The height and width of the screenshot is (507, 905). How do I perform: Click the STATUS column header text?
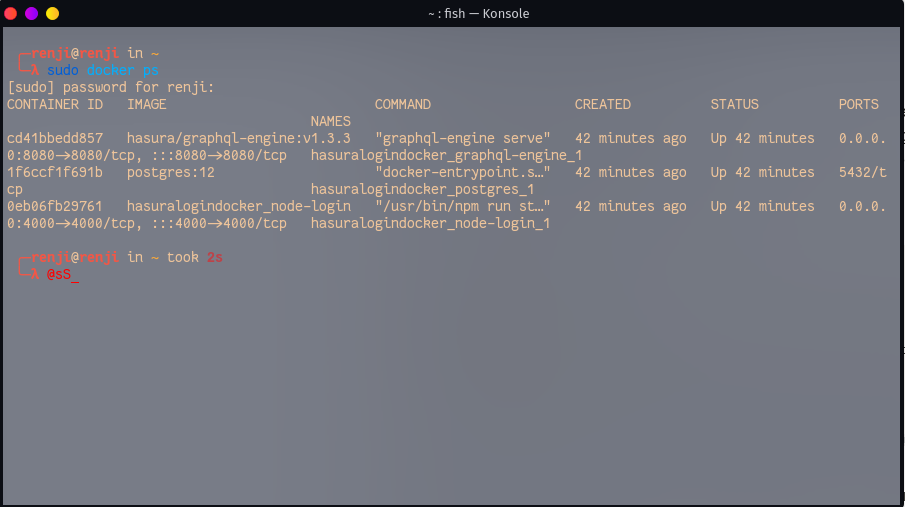click(734, 104)
